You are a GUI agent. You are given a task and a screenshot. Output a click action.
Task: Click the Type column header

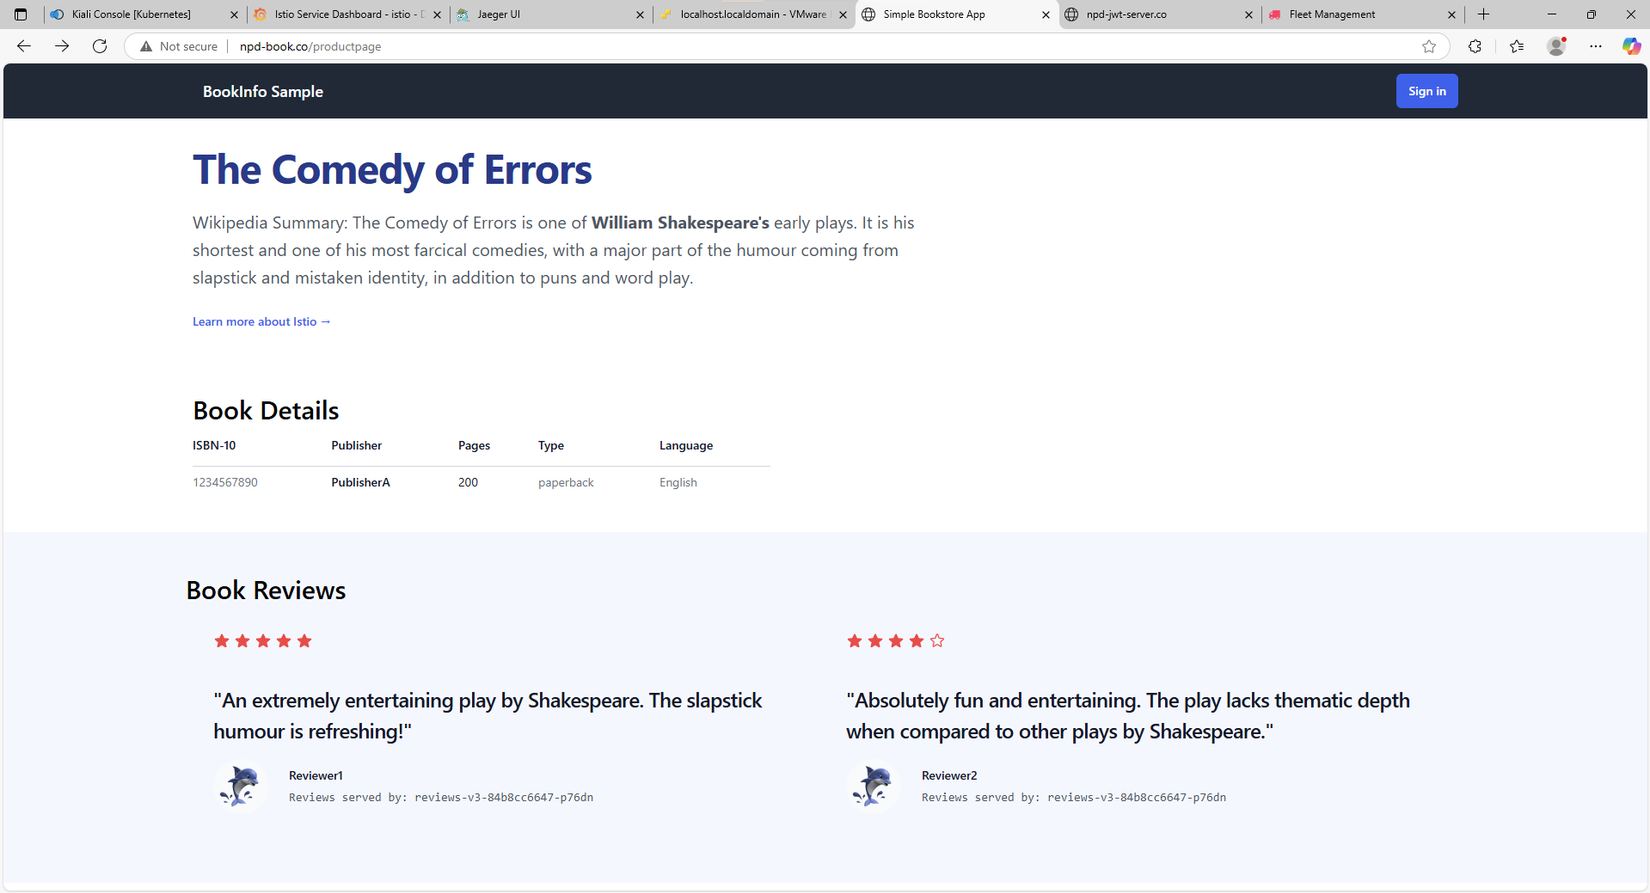click(x=551, y=446)
